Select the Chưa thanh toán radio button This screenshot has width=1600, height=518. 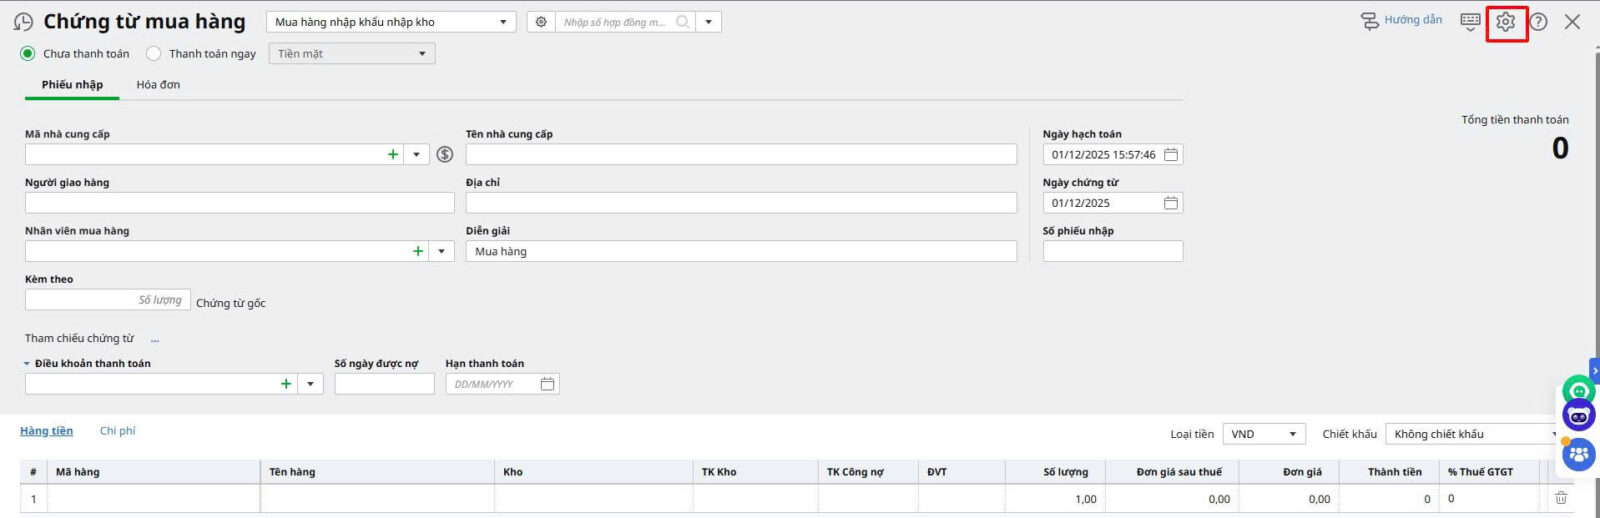coord(28,54)
